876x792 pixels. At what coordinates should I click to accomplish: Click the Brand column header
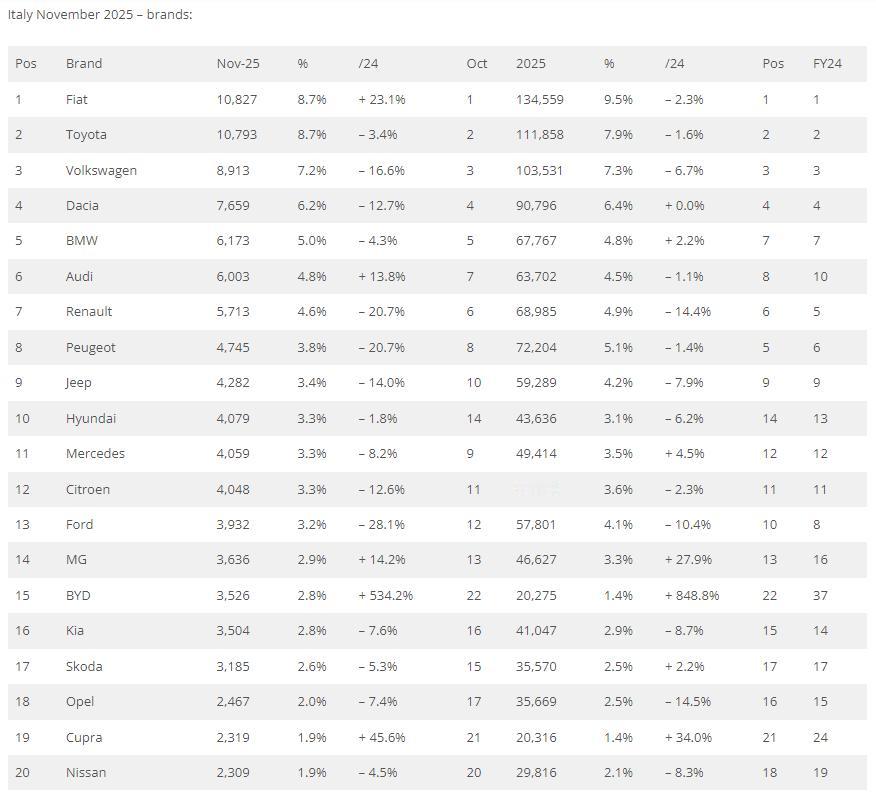[x=84, y=64]
